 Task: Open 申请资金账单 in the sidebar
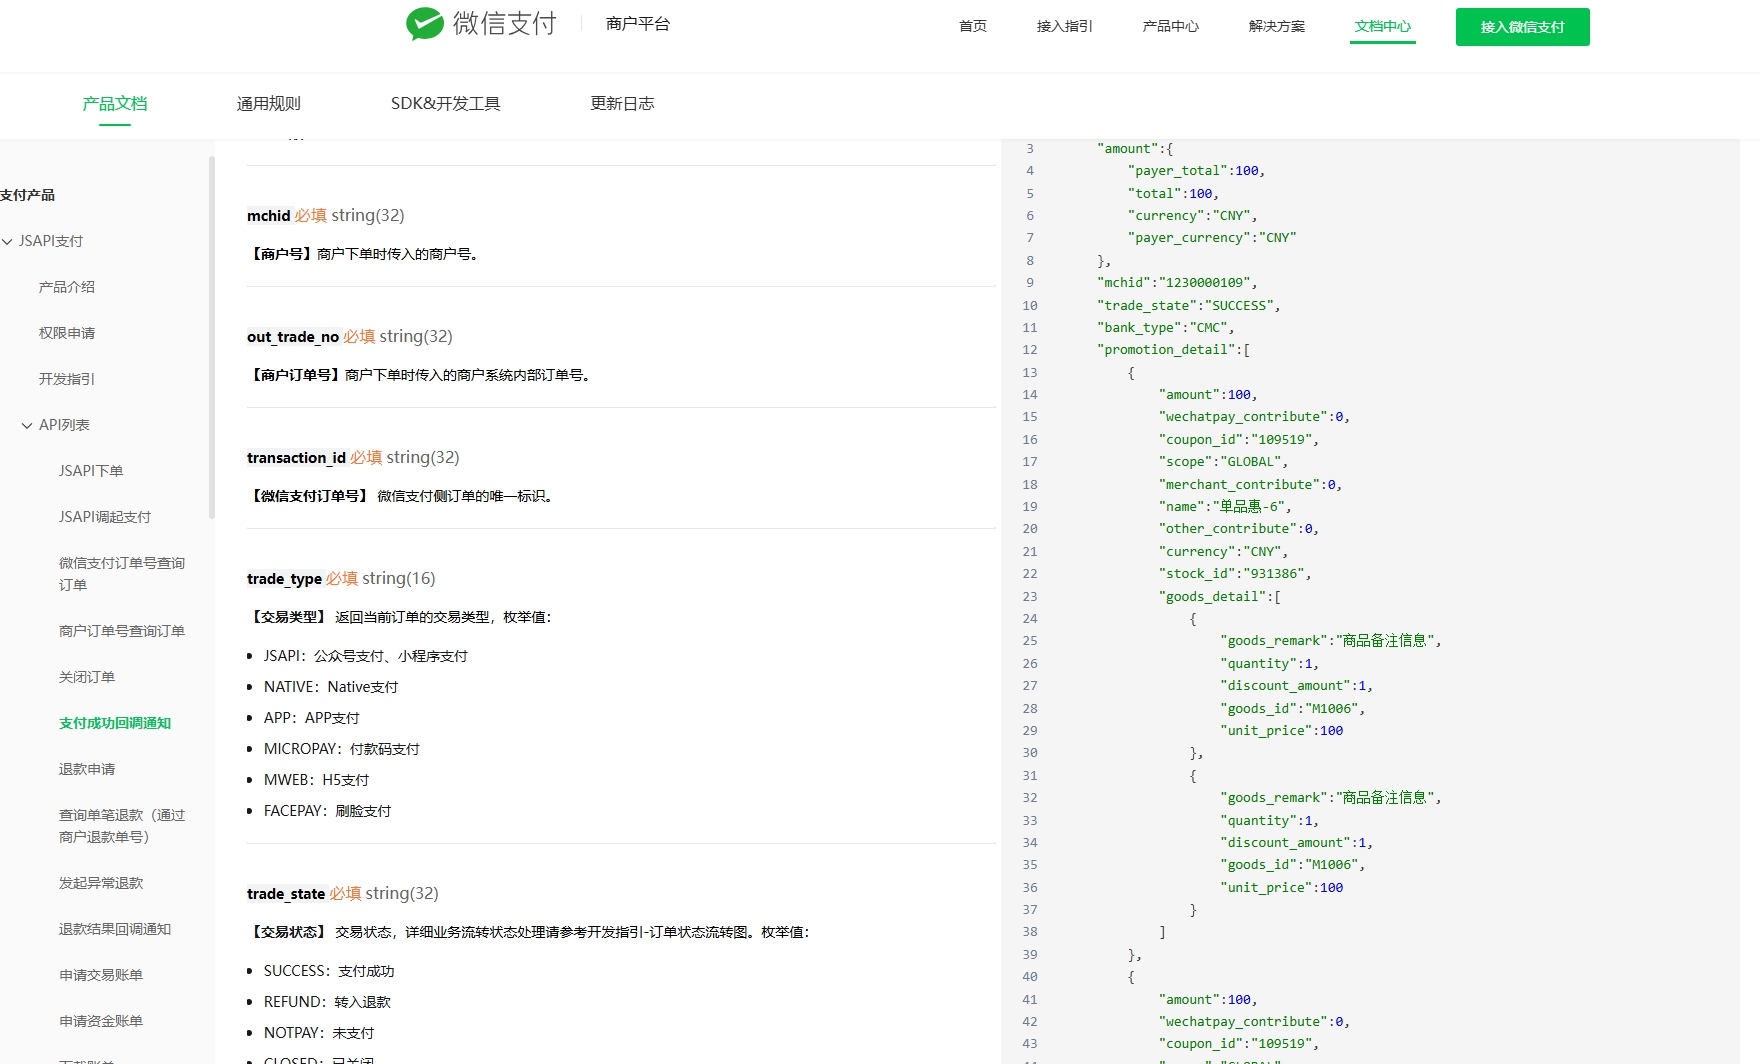click(x=101, y=1021)
